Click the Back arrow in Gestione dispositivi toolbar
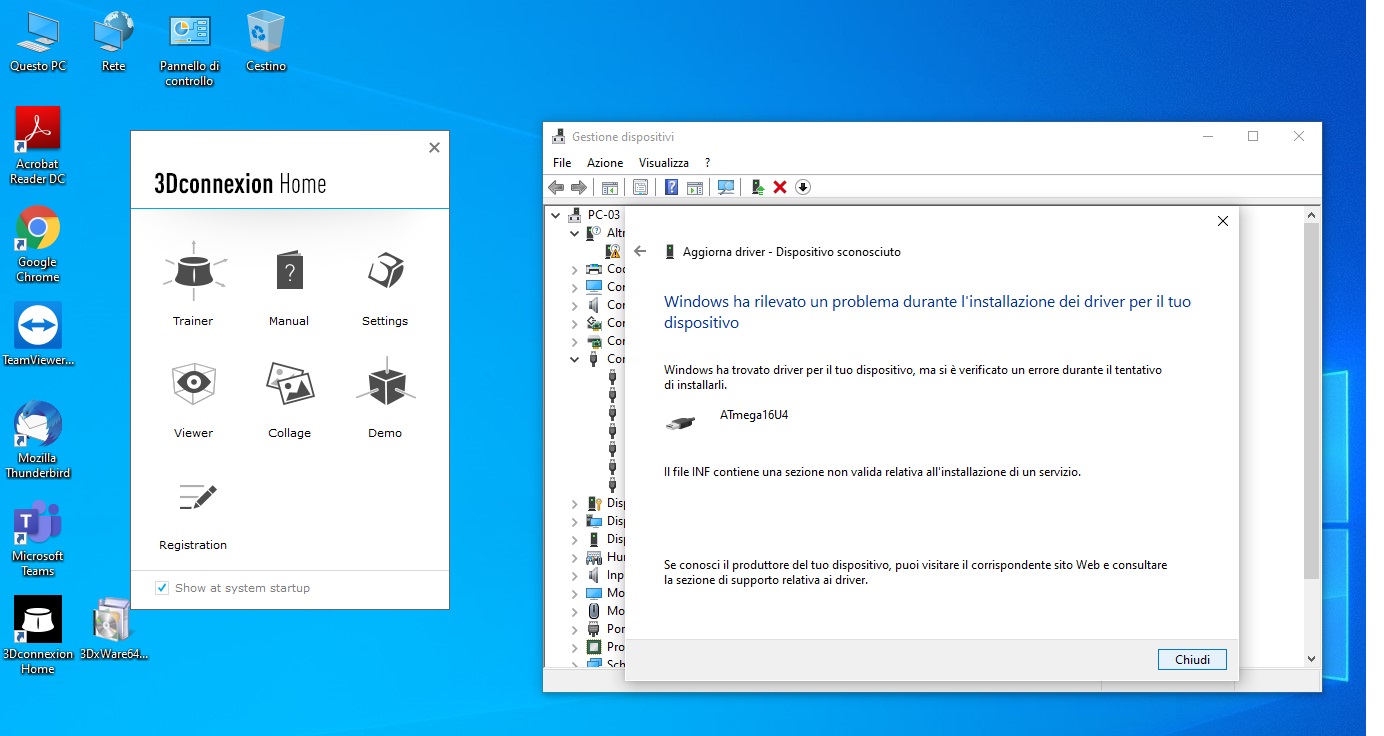Image resolution: width=1384 pixels, height=736 pixels. click(557, 187)
